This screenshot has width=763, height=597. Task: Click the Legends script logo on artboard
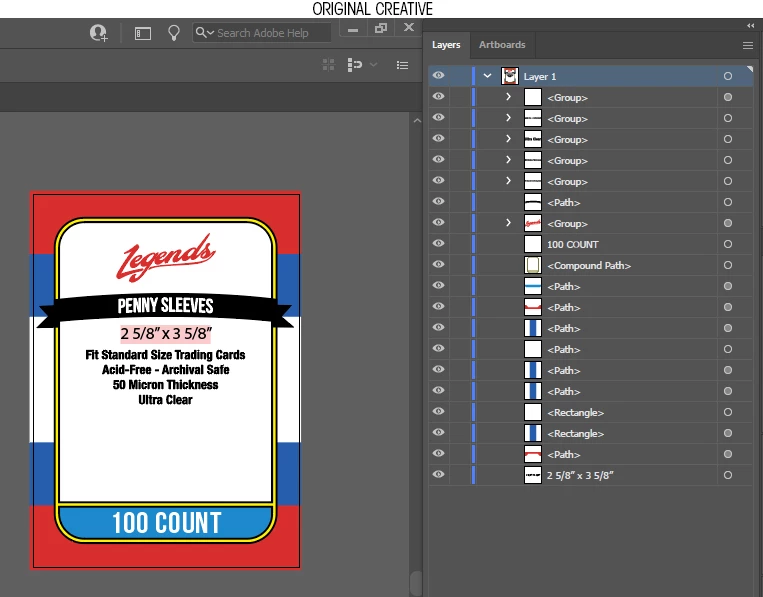(165, 258)
